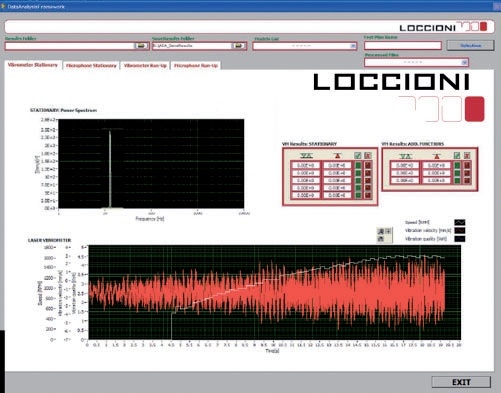The width and height of the screenshot is (501, 393).
Task: Click the Speed plot legend swatch
Action: tap(460, 222)
